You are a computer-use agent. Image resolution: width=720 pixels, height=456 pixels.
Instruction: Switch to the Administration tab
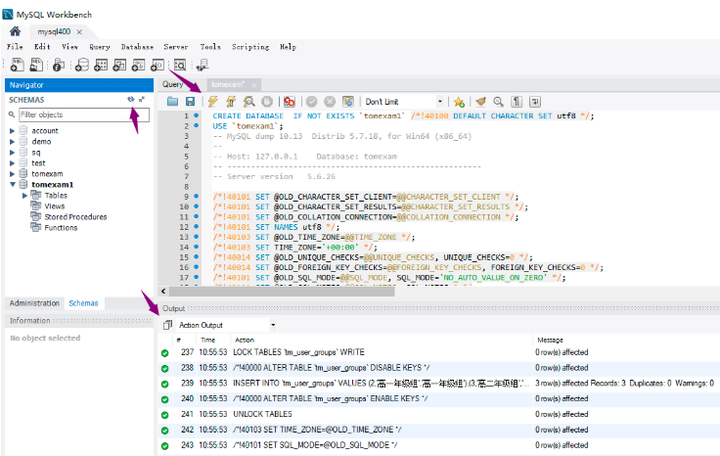[34, 303]
